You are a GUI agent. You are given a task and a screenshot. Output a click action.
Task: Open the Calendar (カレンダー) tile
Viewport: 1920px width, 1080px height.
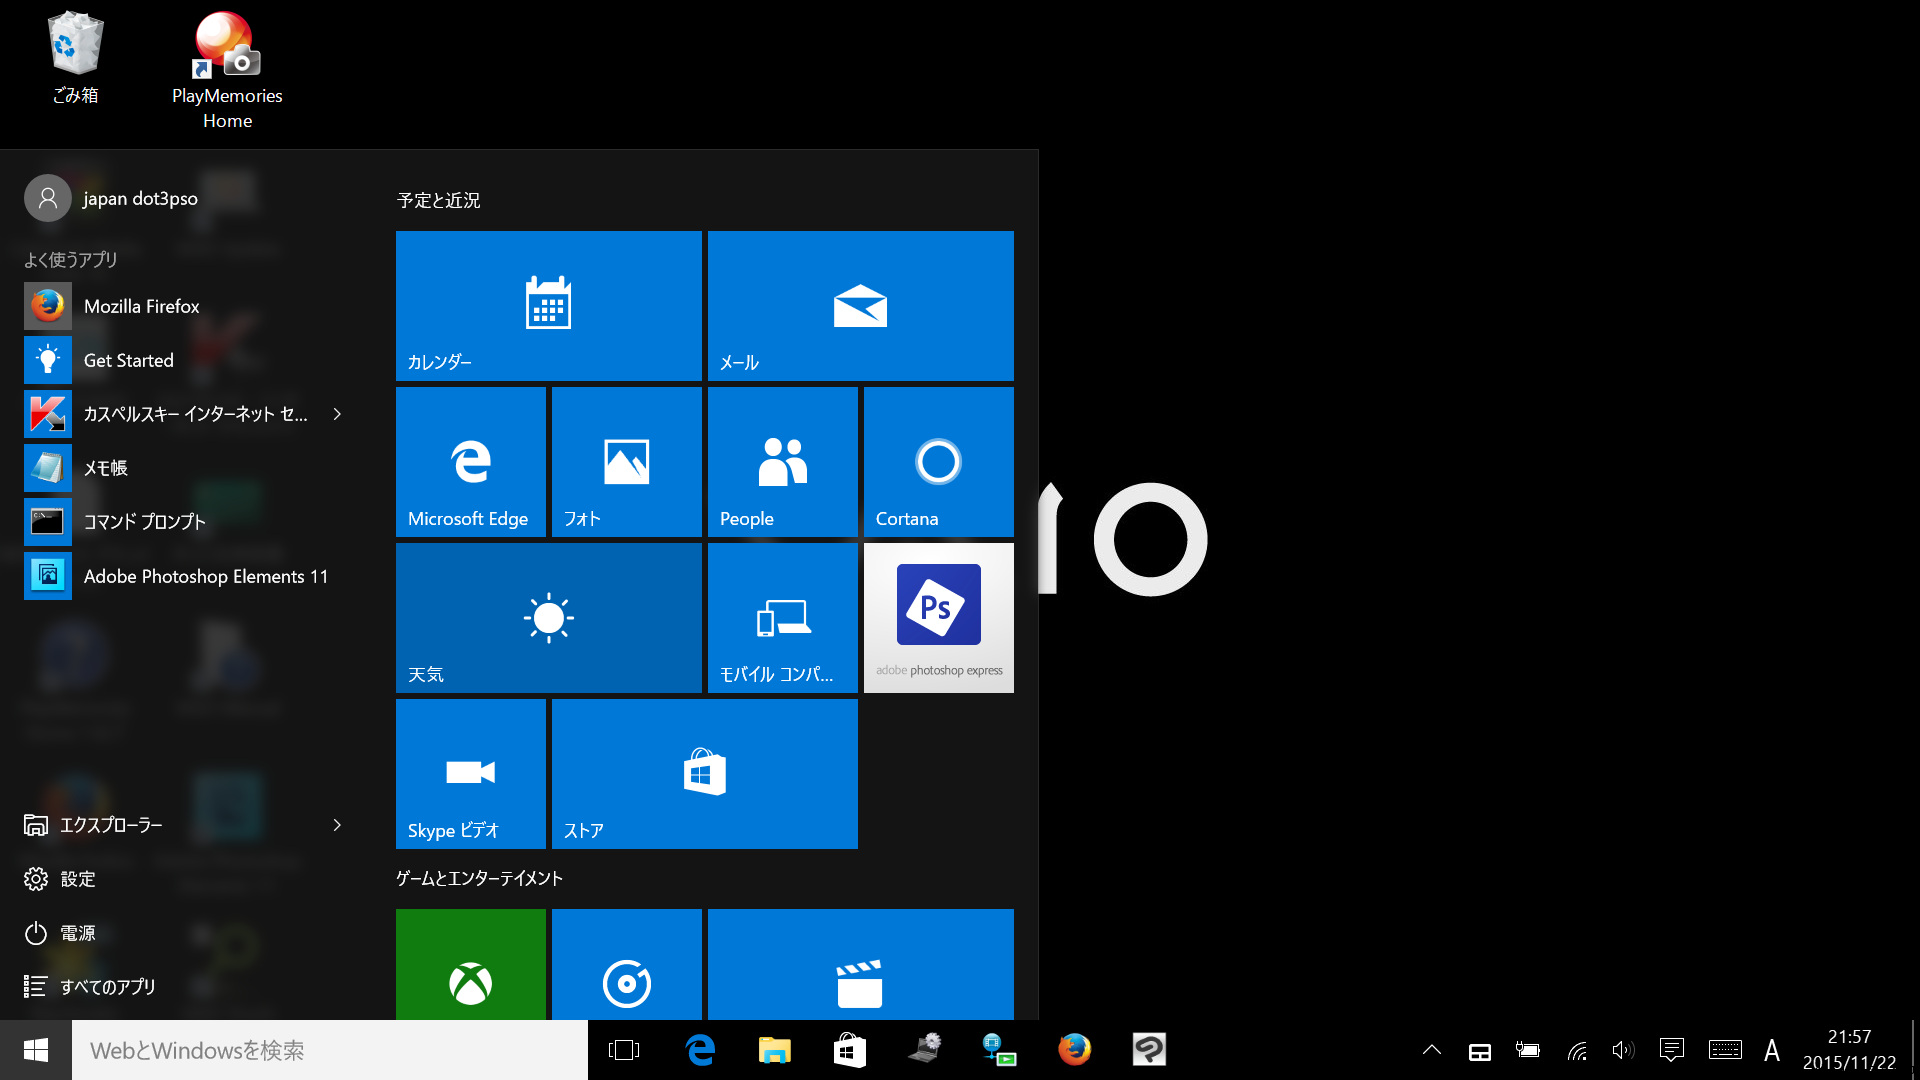tap(548, 306)
